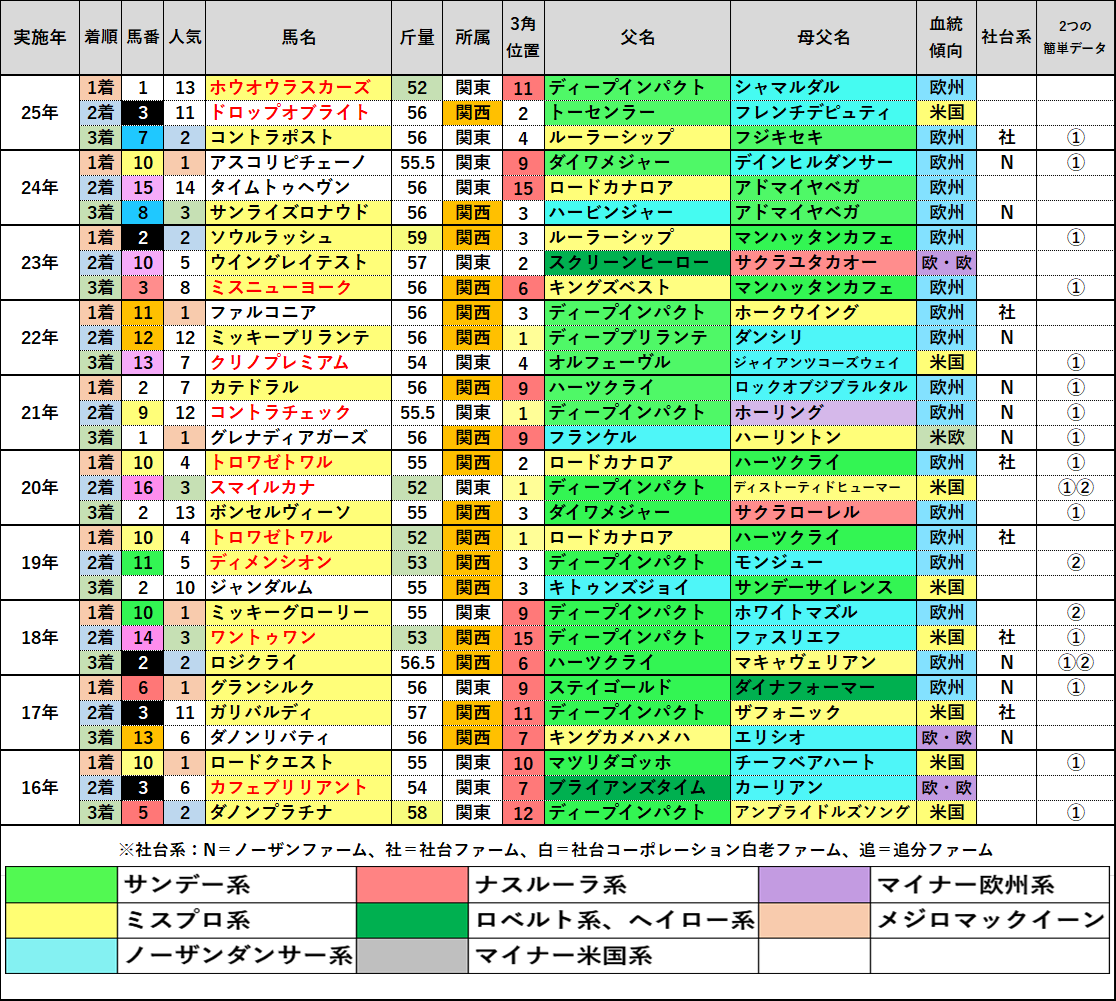
Task: Click the 馬名 column header
Action: click(x=298, y=38)
